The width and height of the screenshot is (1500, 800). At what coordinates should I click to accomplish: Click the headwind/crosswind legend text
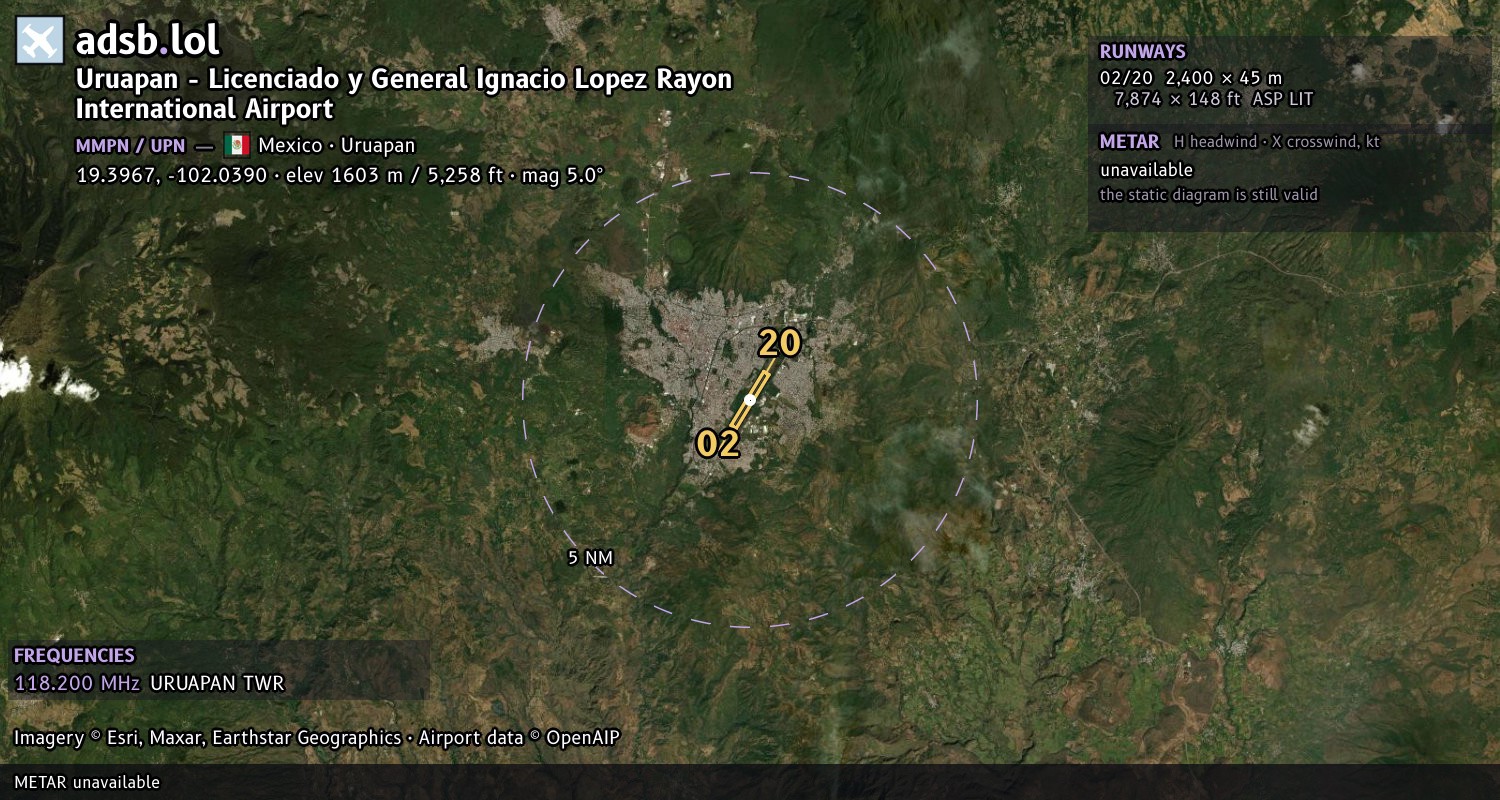pos(1277,142)
